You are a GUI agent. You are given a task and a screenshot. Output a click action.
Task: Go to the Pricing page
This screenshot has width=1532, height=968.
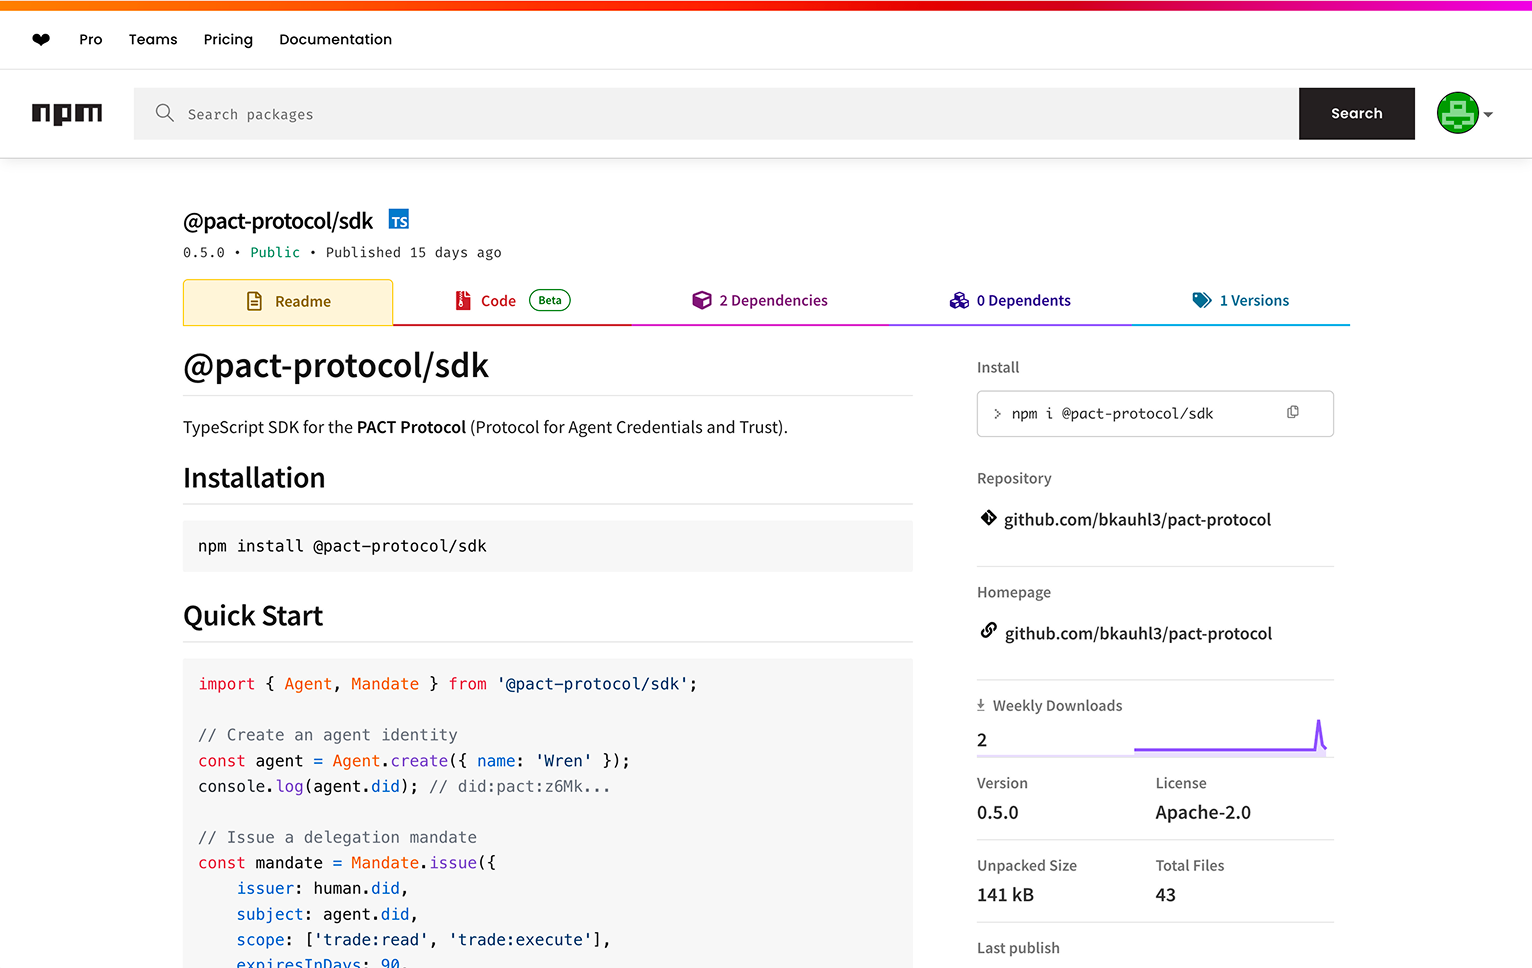coord(228,39)
